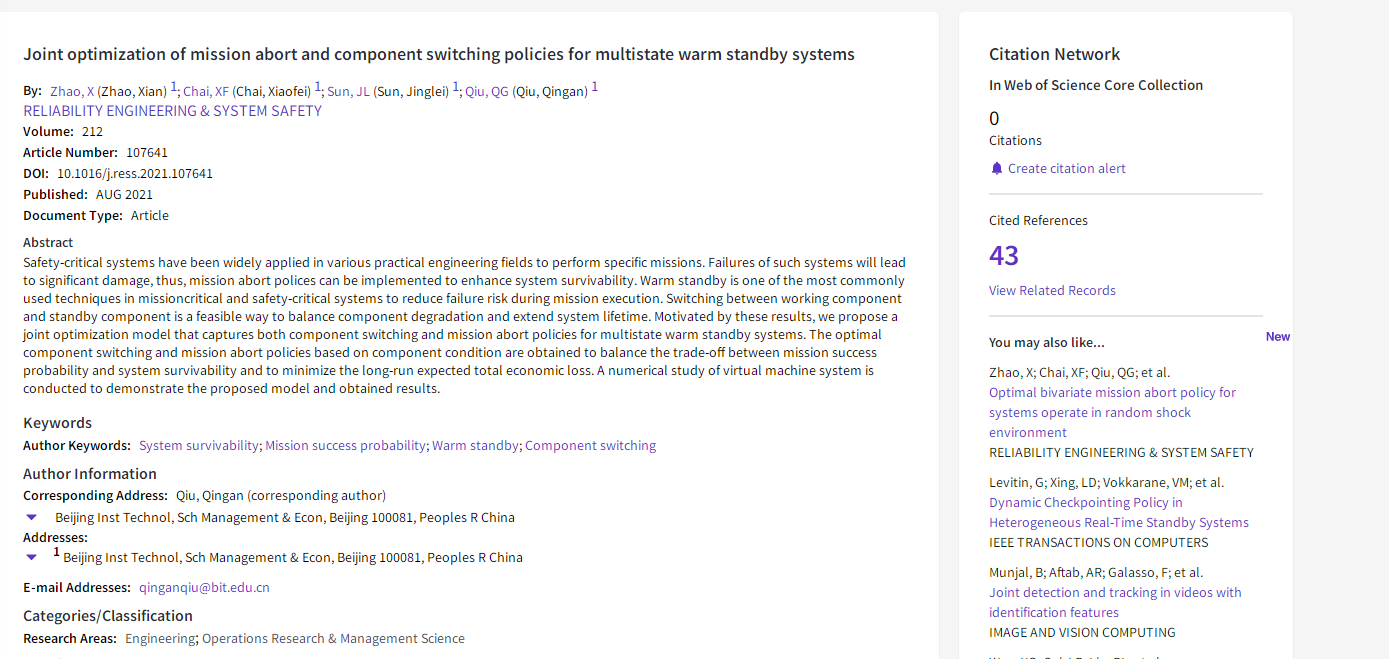Viewport: 1389px width, 659px height.
Task: Select the System survivability keyword
Action: [199, 446]
